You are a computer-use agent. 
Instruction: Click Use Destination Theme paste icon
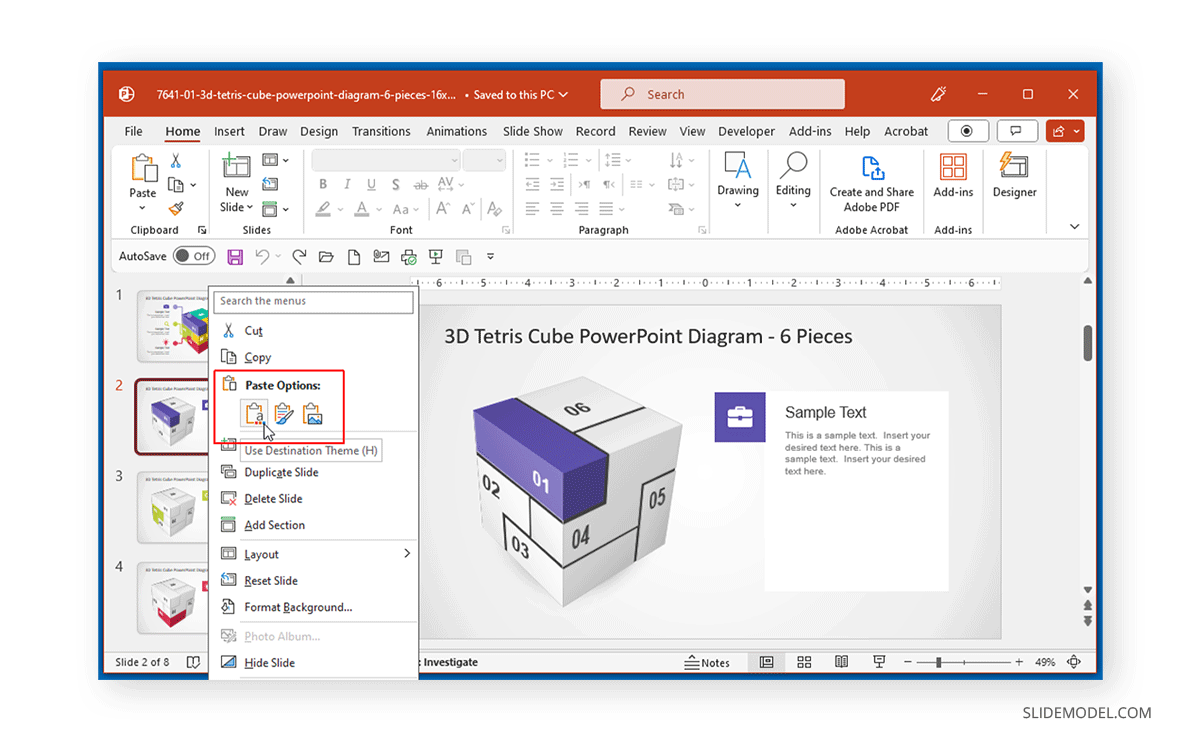pos(254,413)
